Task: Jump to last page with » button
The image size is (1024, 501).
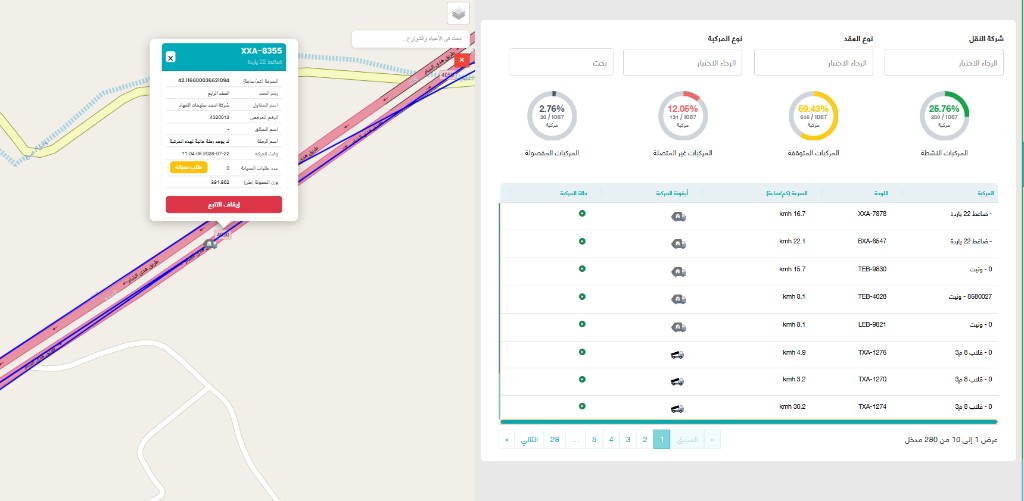Action: pyautogui.click(x=507, y=440)
